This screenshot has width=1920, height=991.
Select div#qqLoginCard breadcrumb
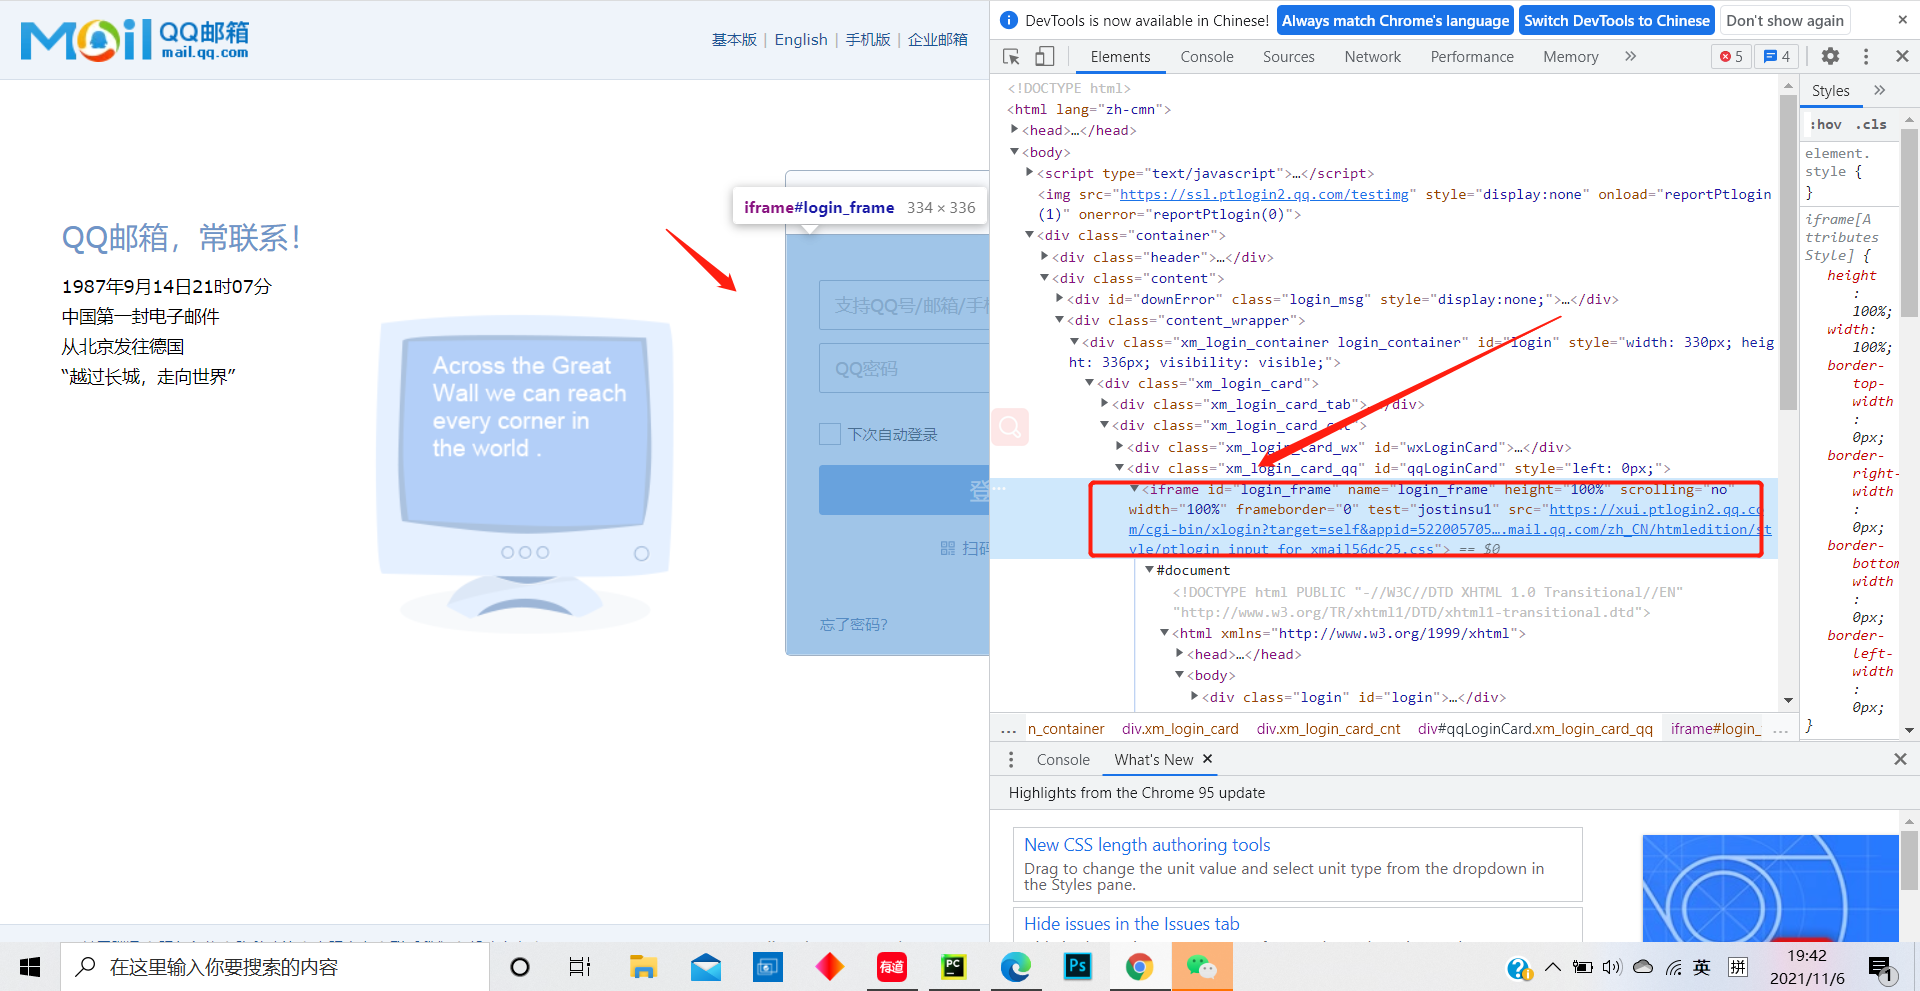[1535, 729]
